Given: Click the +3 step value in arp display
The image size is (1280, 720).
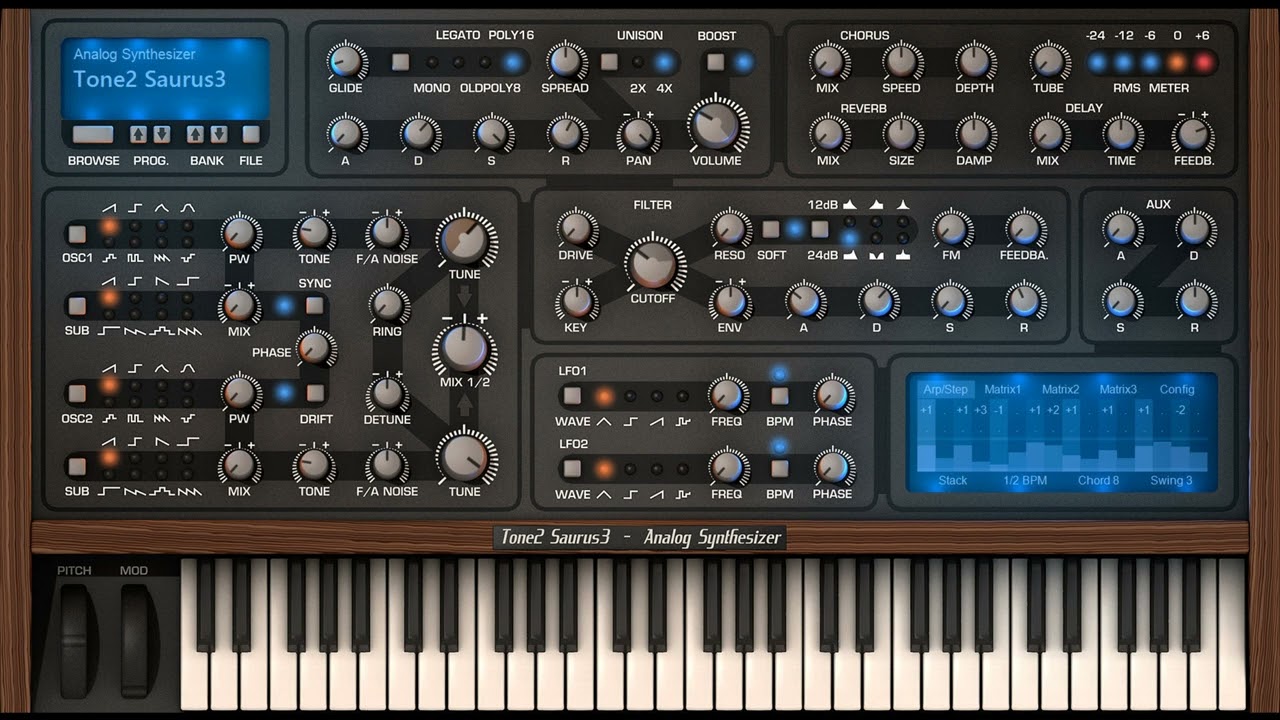Looking at the screenshot, I should point(981,410).
